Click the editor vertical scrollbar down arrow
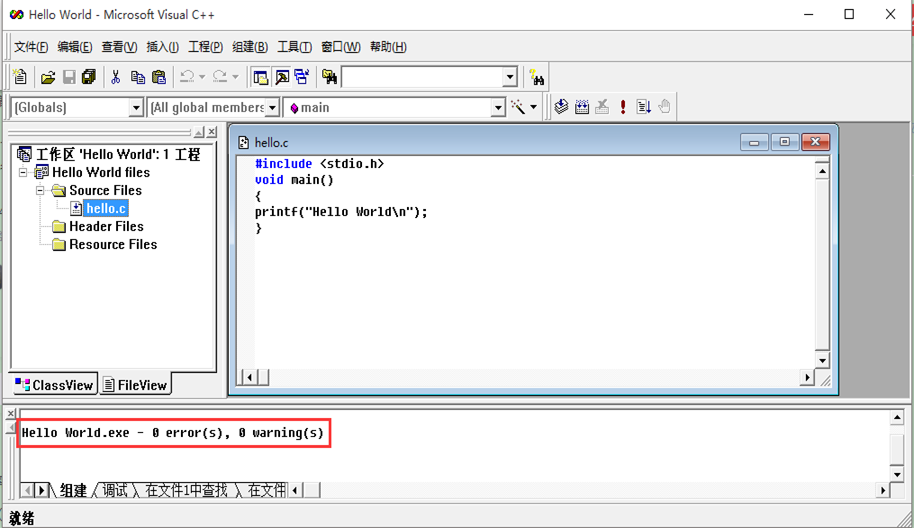The height and width of the screenshot is (528, 914). (x=822, y=361)
